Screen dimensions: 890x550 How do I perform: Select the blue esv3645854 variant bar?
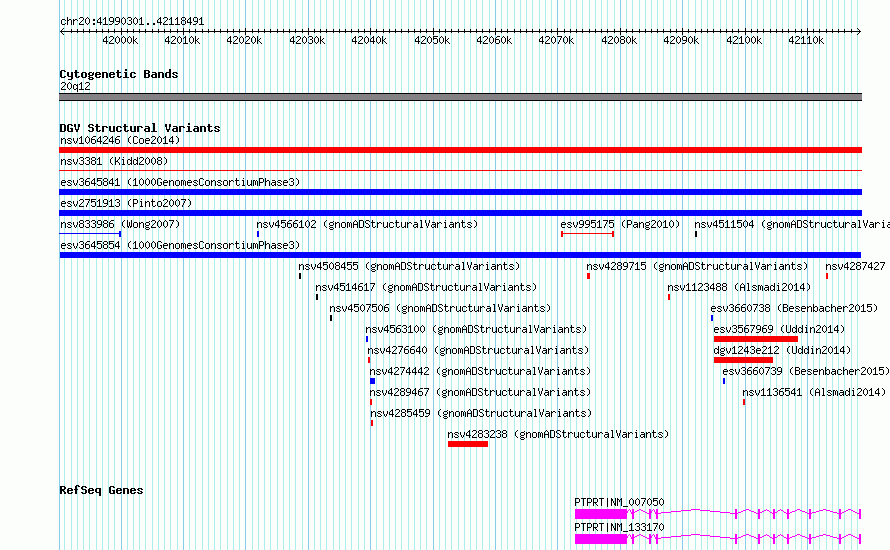460,255
